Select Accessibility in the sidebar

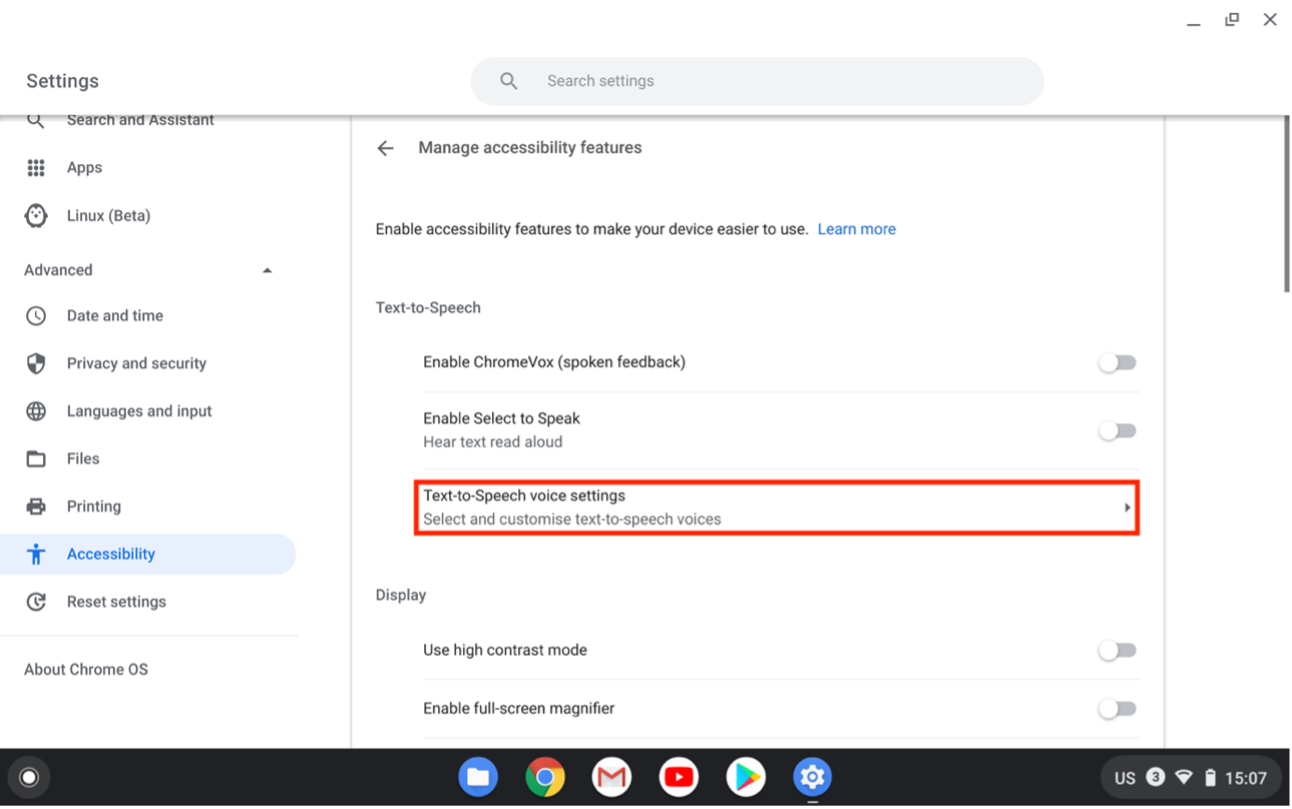(x=111, y=553)
